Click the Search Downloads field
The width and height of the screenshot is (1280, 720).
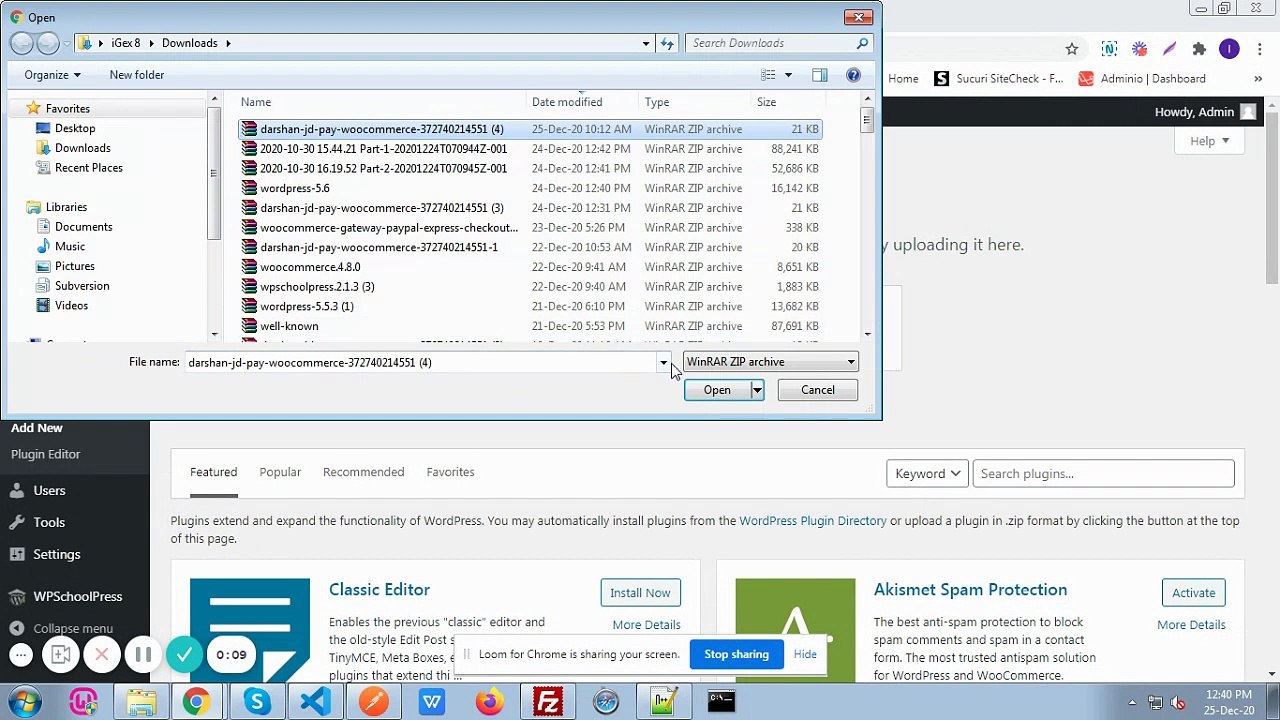770,43
